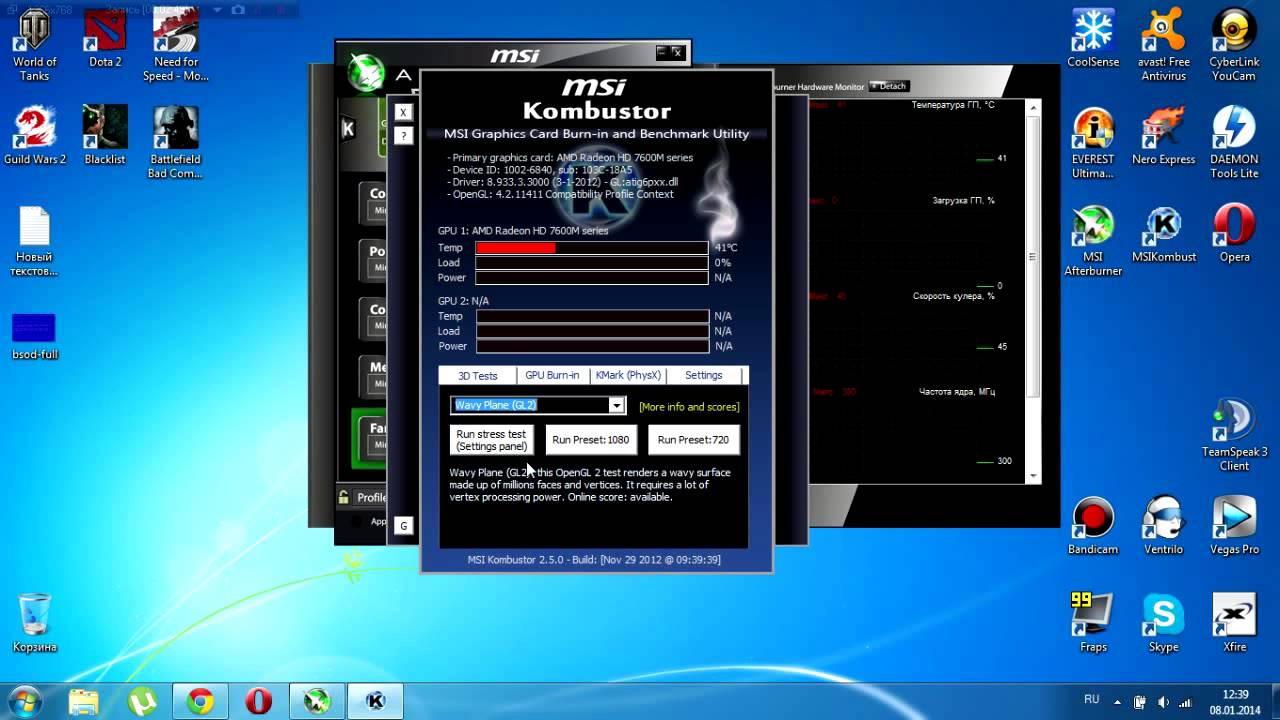This screenshot has width=1280, height=720.
Task: Click the Afterburner K (Kombustor) button
Action: (x=348, y=128)
